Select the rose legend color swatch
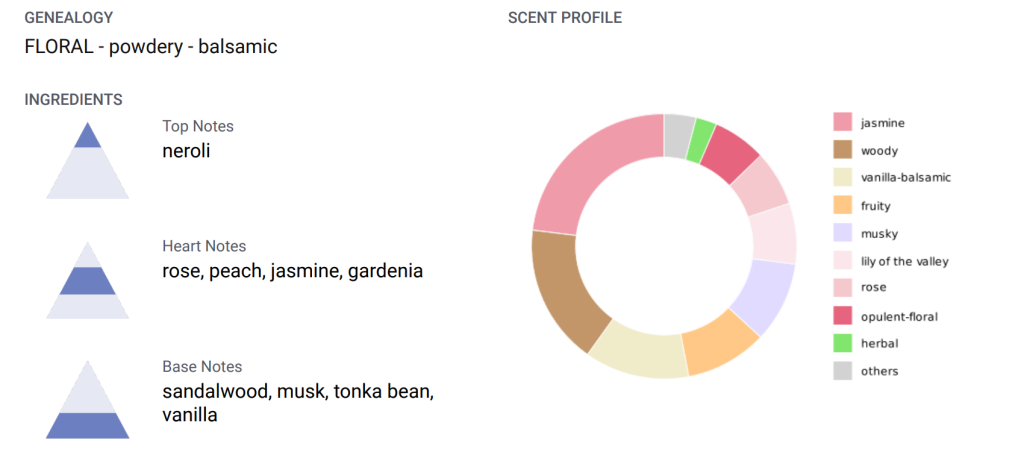Screen dimensions: 1024x452 pyautogui.click(x=843, y=287)
